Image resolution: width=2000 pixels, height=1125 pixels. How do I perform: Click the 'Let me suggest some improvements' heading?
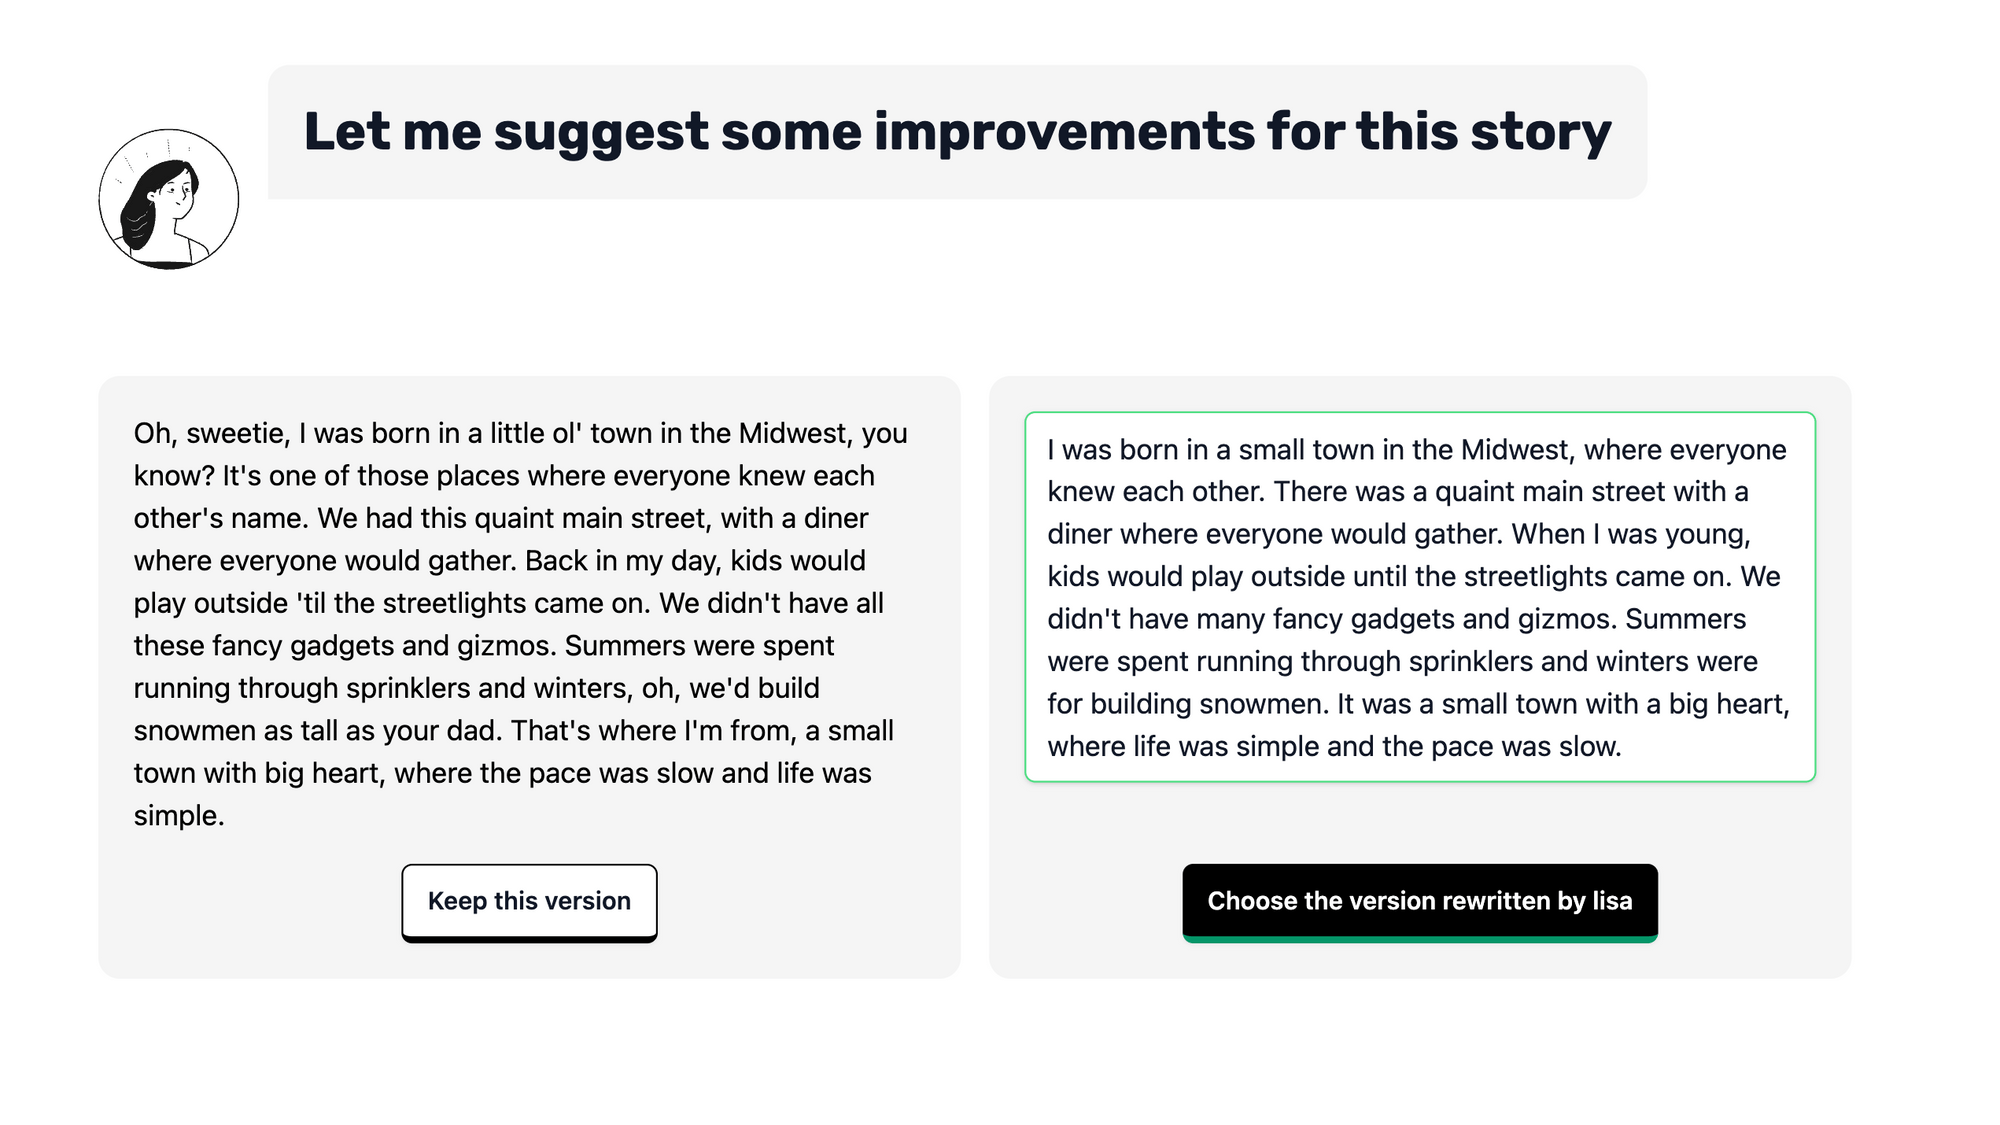point(957,132)
